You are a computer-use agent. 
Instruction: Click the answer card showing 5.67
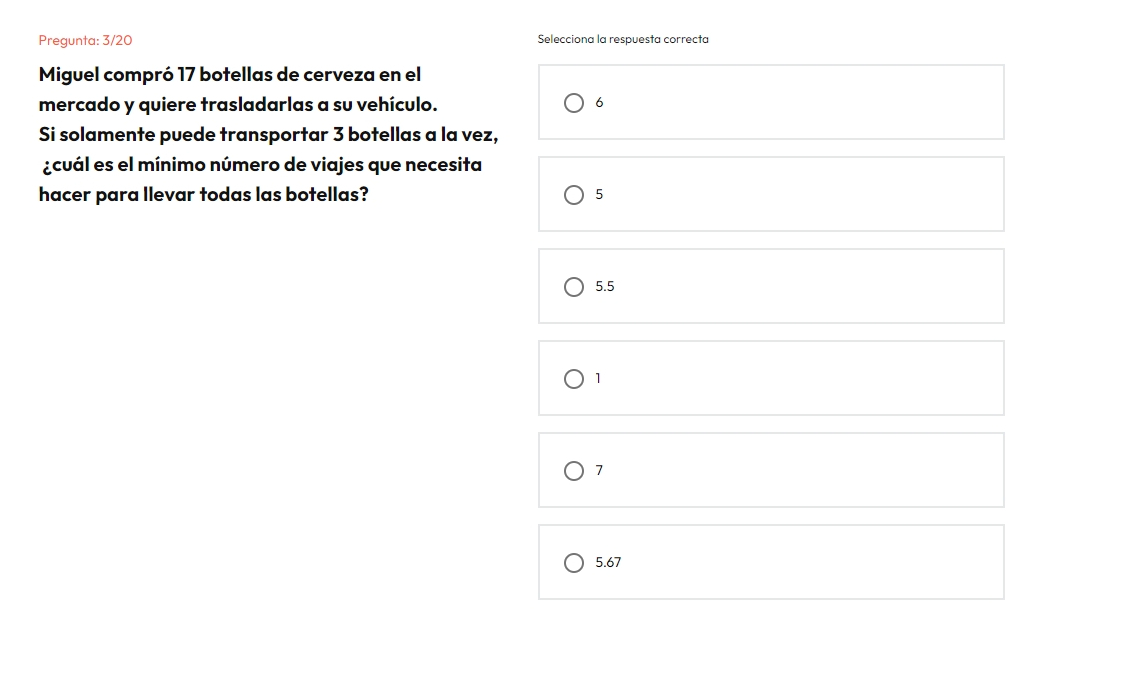coord(771,562)
